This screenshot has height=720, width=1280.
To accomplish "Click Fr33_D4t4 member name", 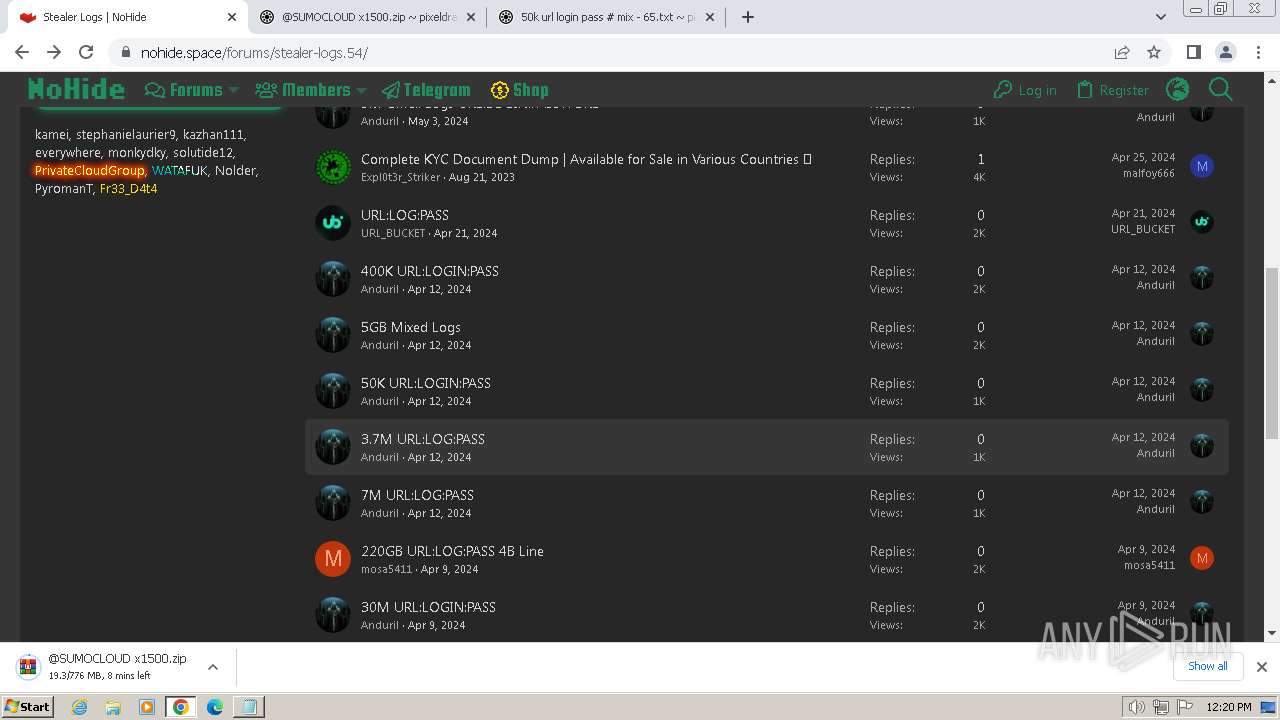I will coord(128,188).
